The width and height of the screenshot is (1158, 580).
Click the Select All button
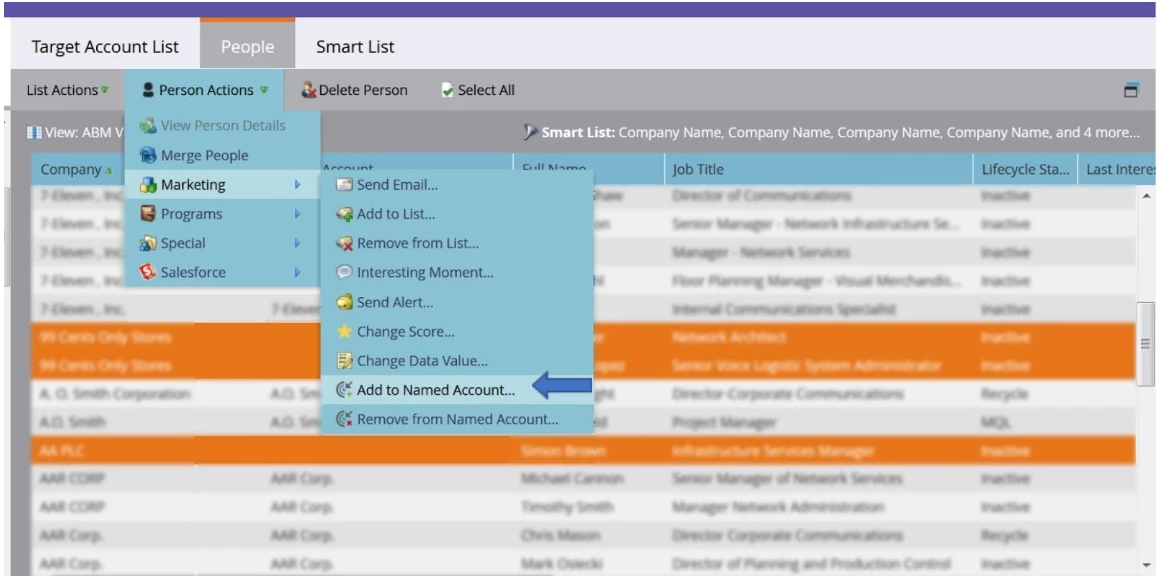pos(478,90)
